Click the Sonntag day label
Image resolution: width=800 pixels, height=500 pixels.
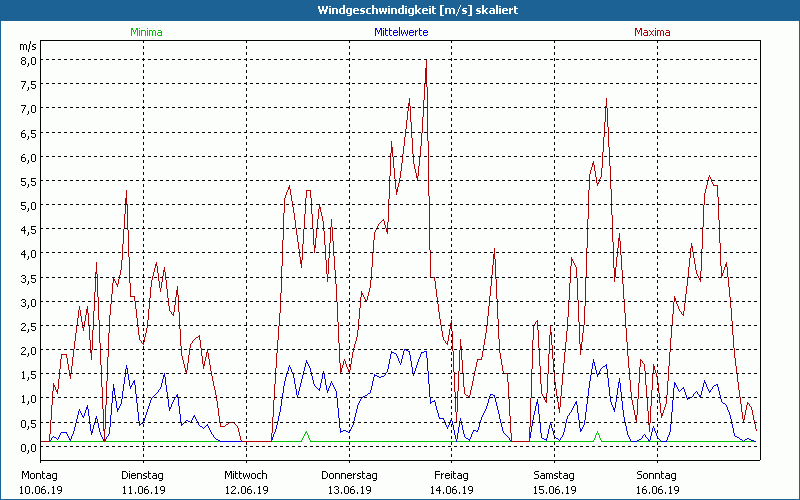(656, 475)
